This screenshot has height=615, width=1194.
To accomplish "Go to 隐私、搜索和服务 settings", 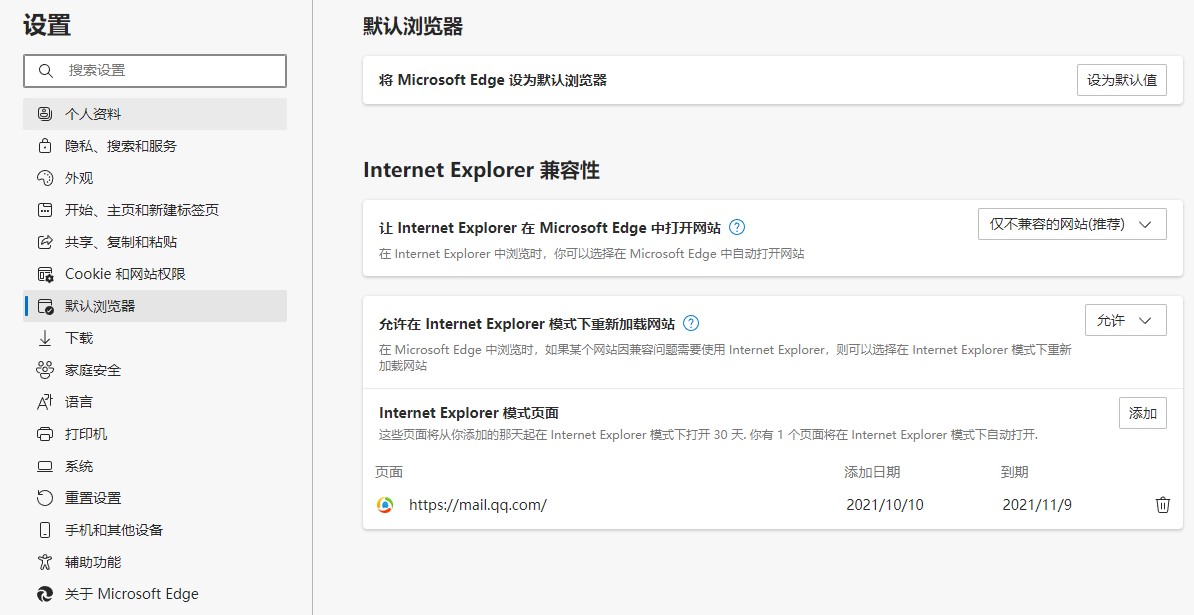I will point(155,146).
